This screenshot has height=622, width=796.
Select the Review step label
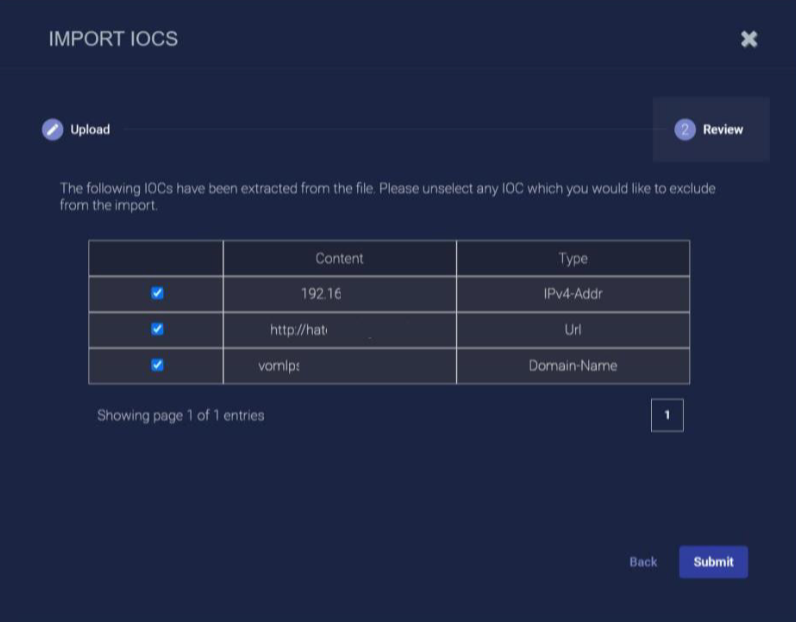pos(722,129)
